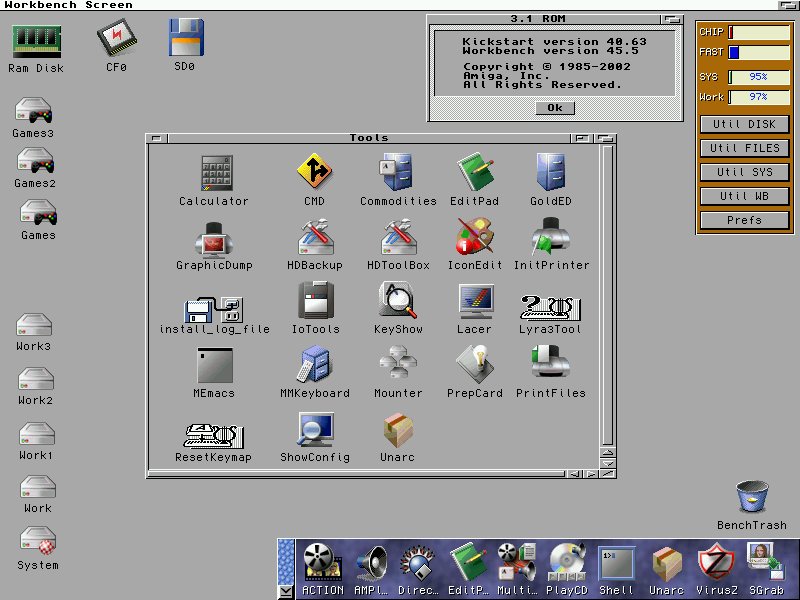The height and width of the screenshot is (600, 800).
Task: Click the FAST memory gauge bar
Action: pos(759,52)
